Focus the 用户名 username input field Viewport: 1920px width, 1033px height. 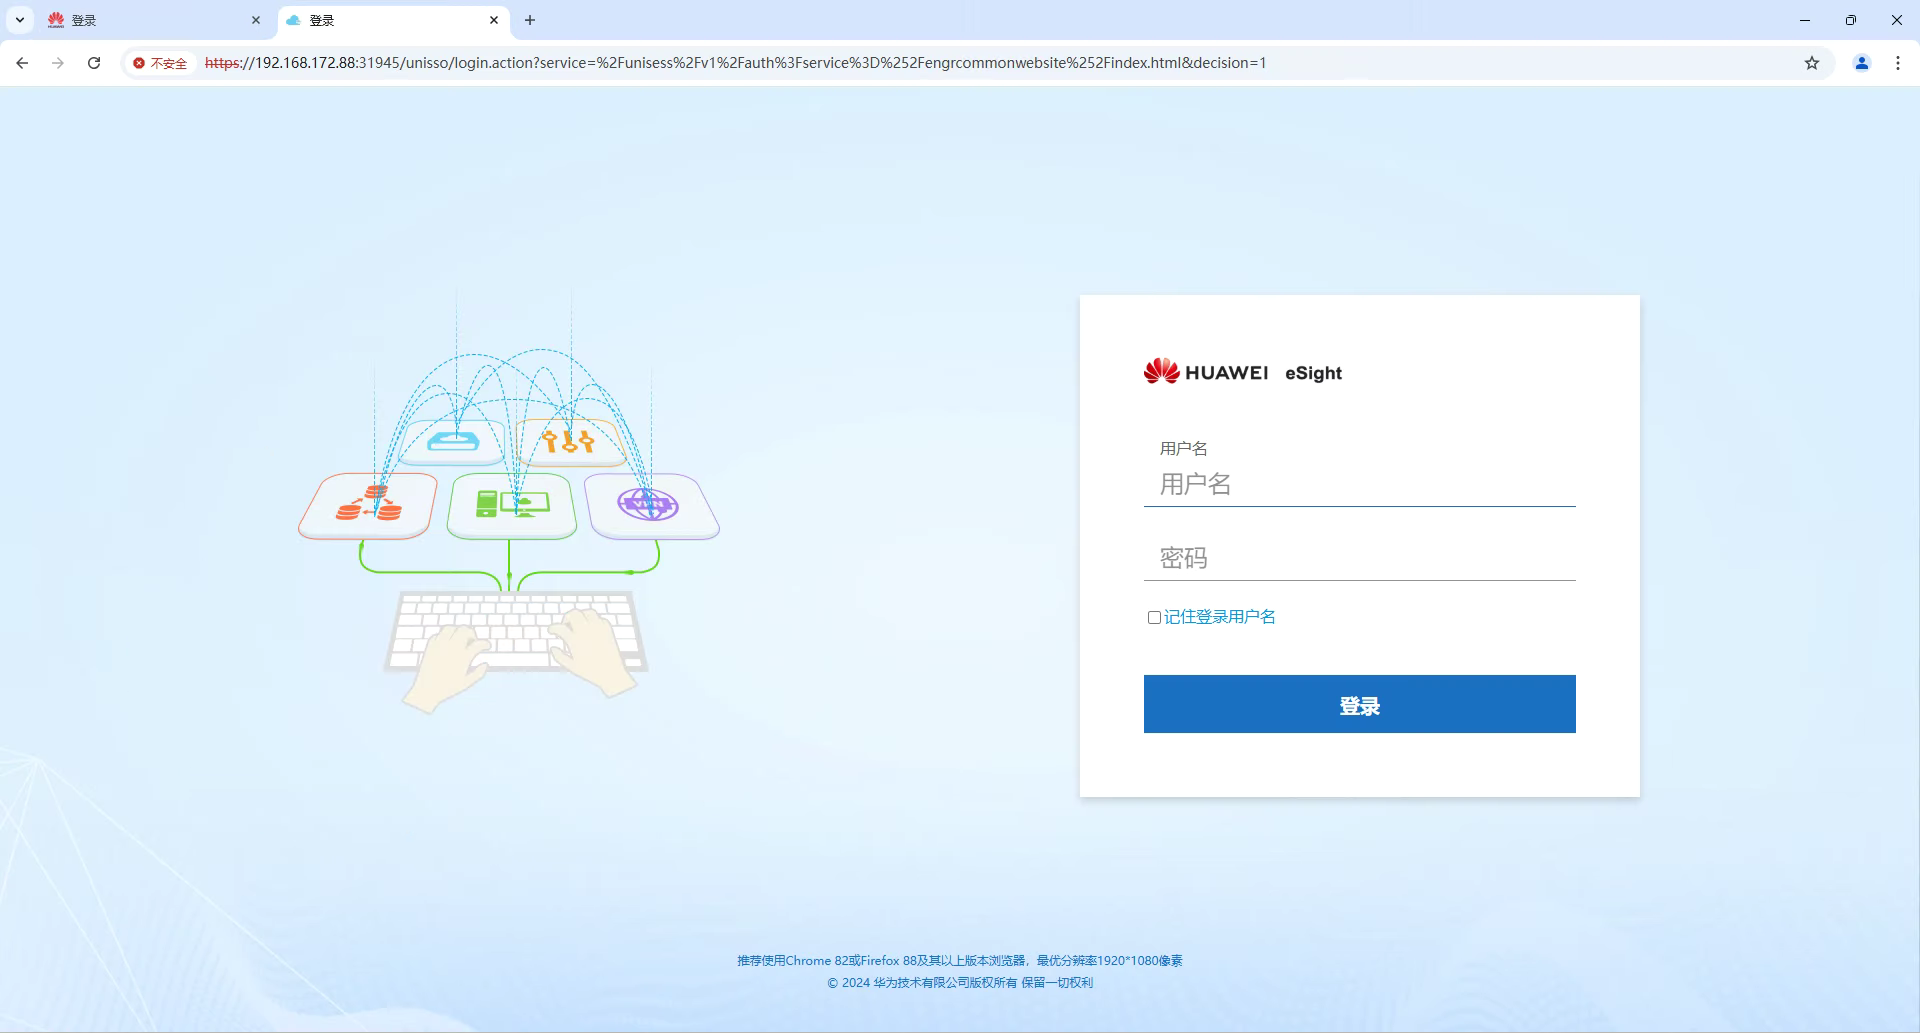1359,485
